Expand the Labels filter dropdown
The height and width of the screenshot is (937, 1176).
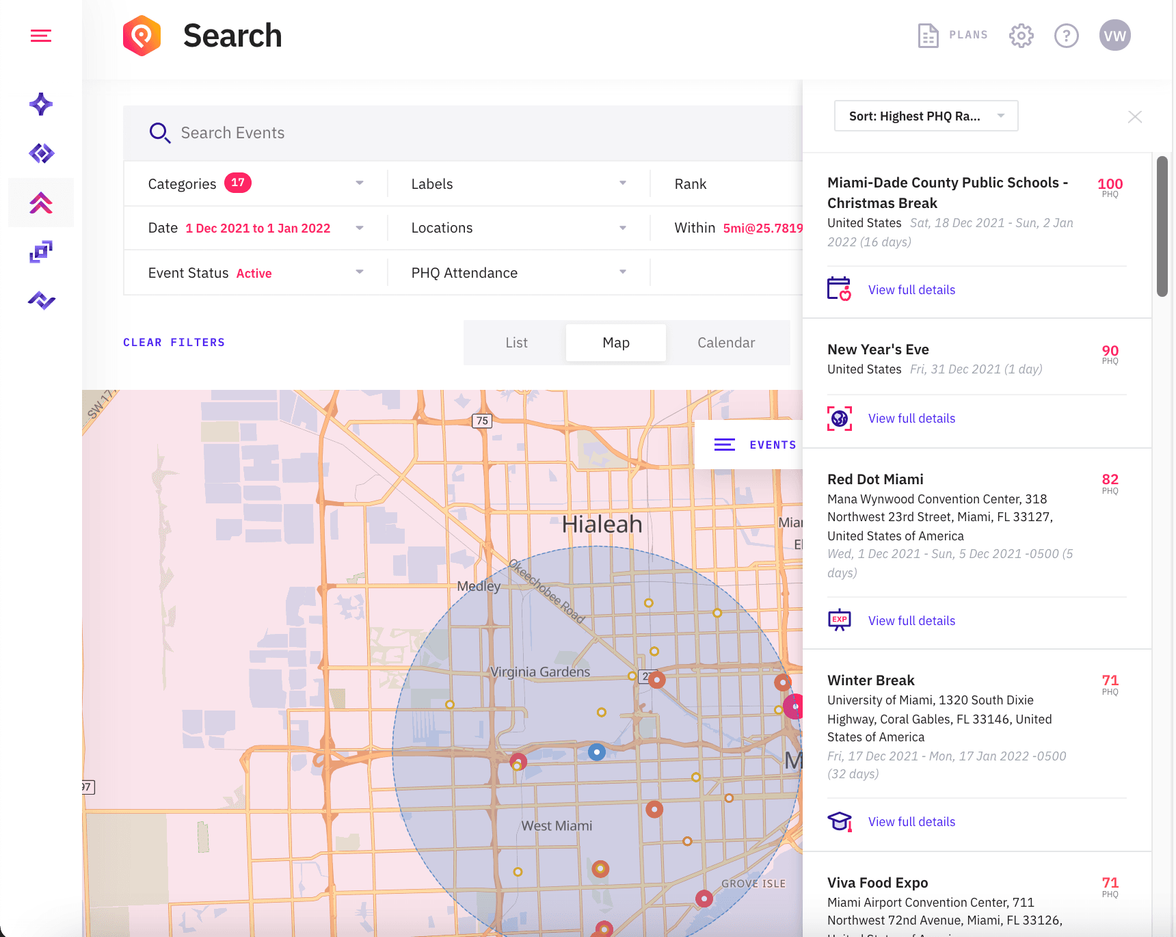tap(518, 184)
